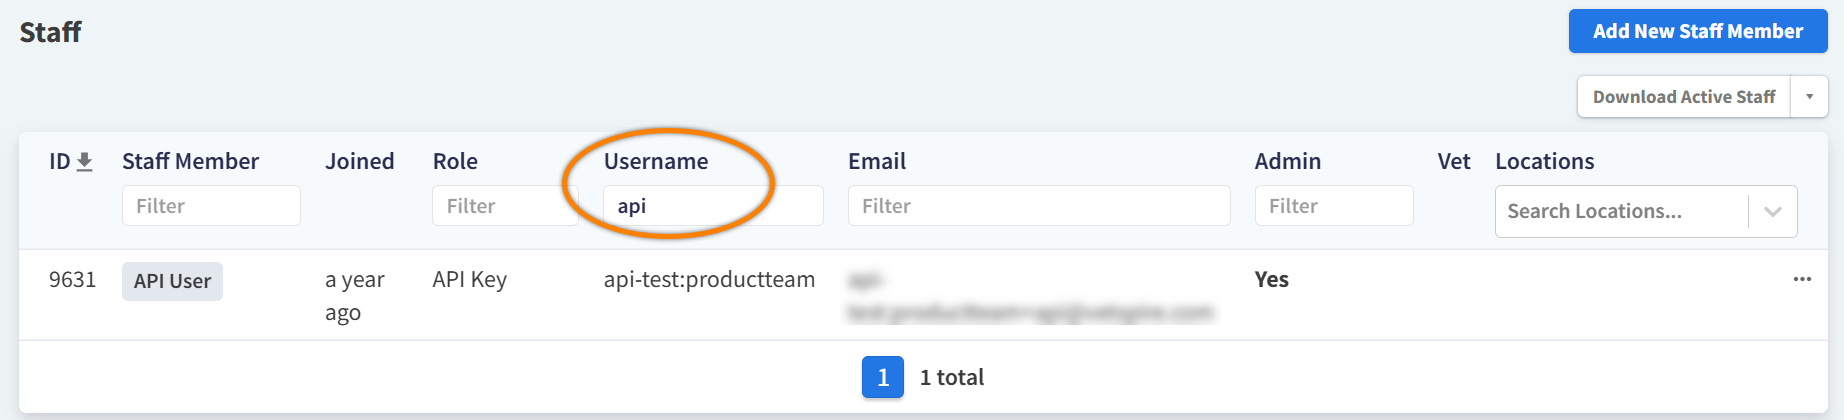Click the Locations chevron arrow
Screen dimensions: 1844x420
pos(1773,211)
